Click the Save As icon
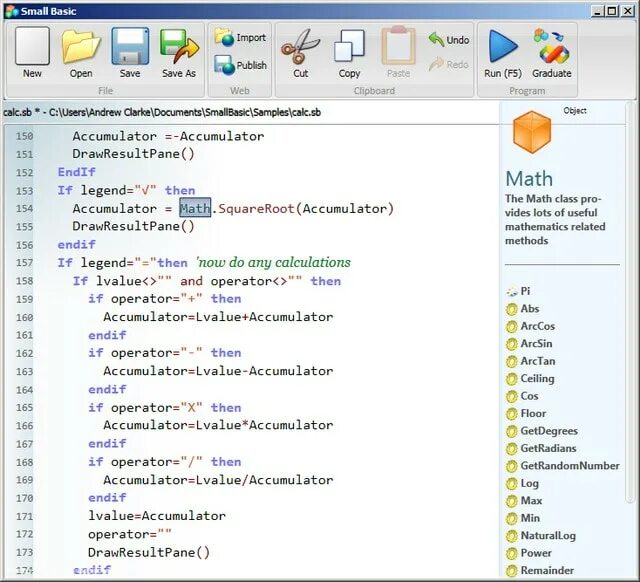Image resolution: width=640 pixels, height=582 pixels. pyautogui.click(x=179, y=47)
